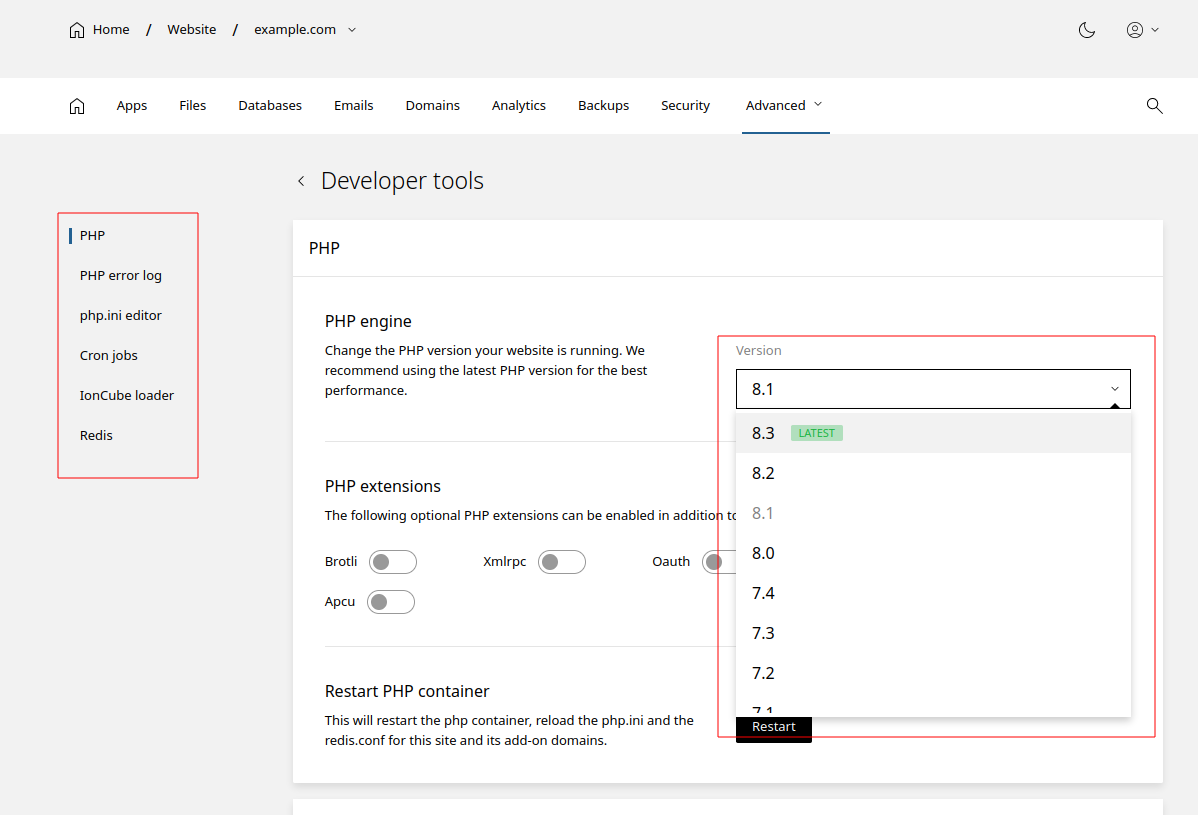
Task: Open the Security tab
Action: coord(685,106)
